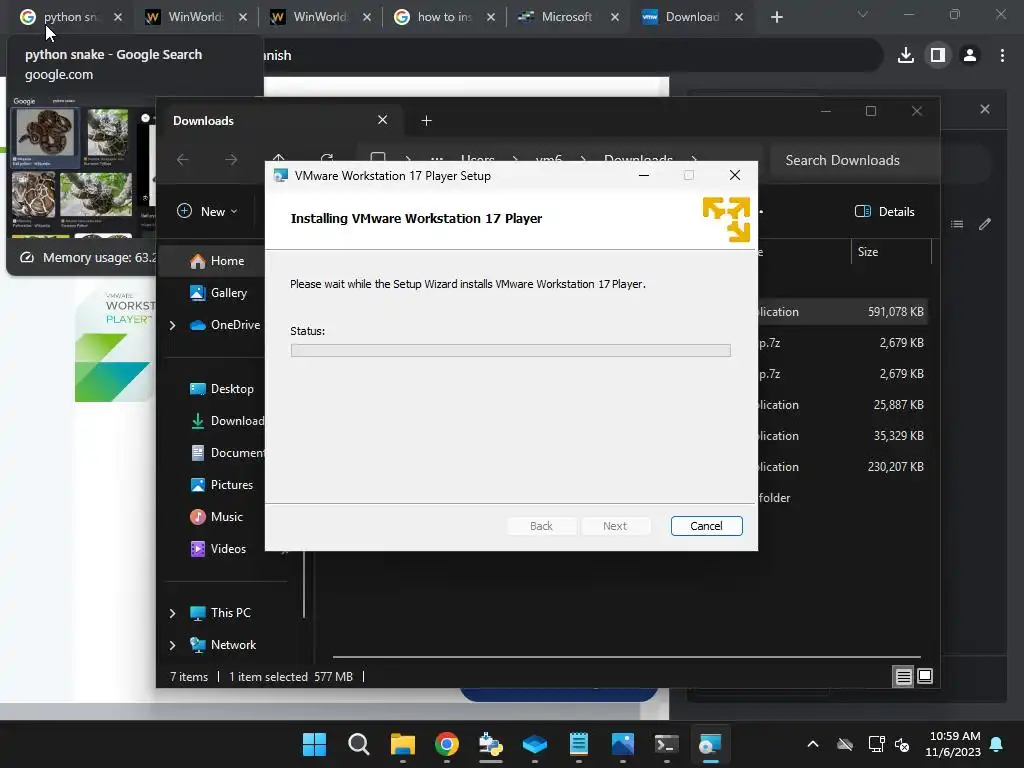This screenshot has width=1024, height=768.
Task: Go forward in File Explorer
Action: tap(231, 159)
